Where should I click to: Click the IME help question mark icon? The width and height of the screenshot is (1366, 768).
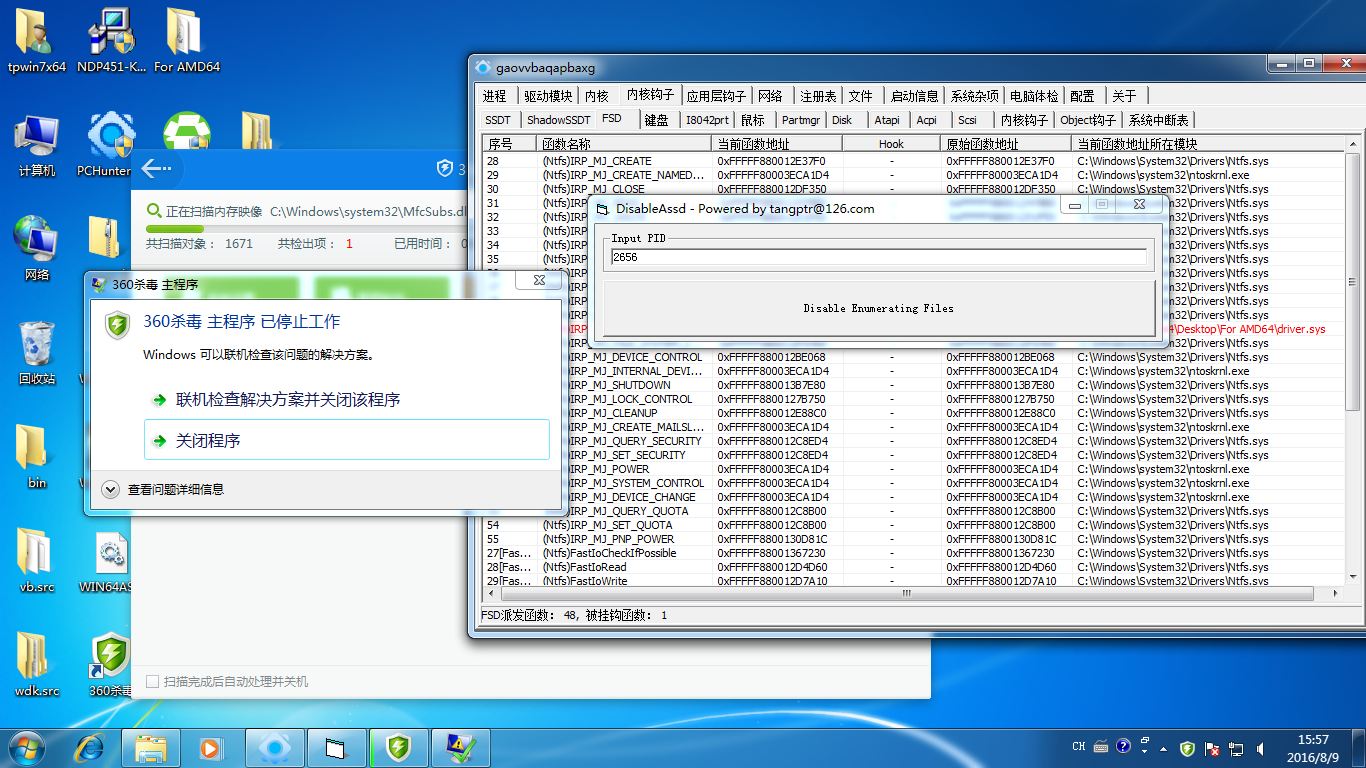[x=1123, y=747]
